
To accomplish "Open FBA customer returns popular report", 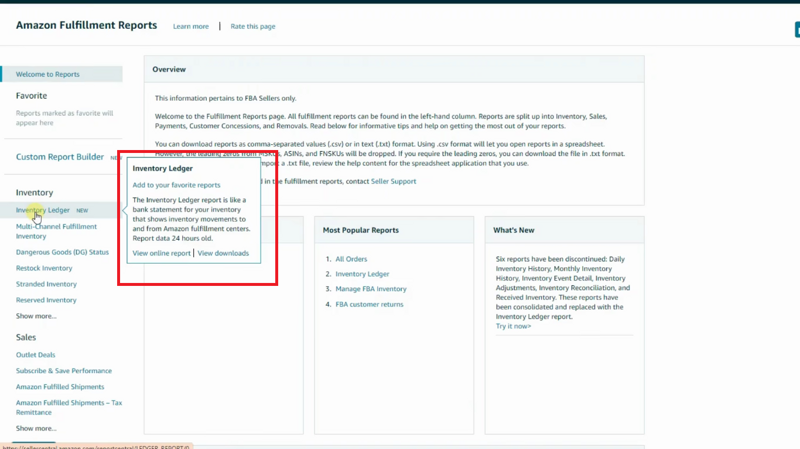I will pos(369,304).
